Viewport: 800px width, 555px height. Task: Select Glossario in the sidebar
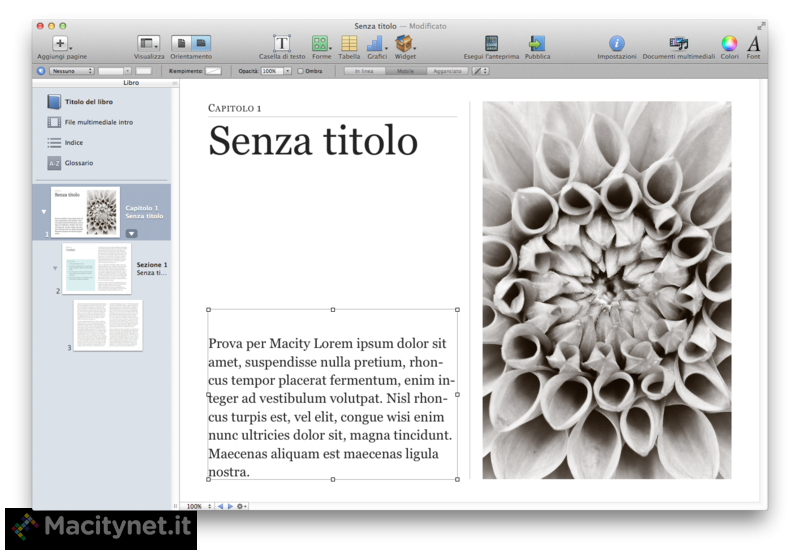pos(79,163)
